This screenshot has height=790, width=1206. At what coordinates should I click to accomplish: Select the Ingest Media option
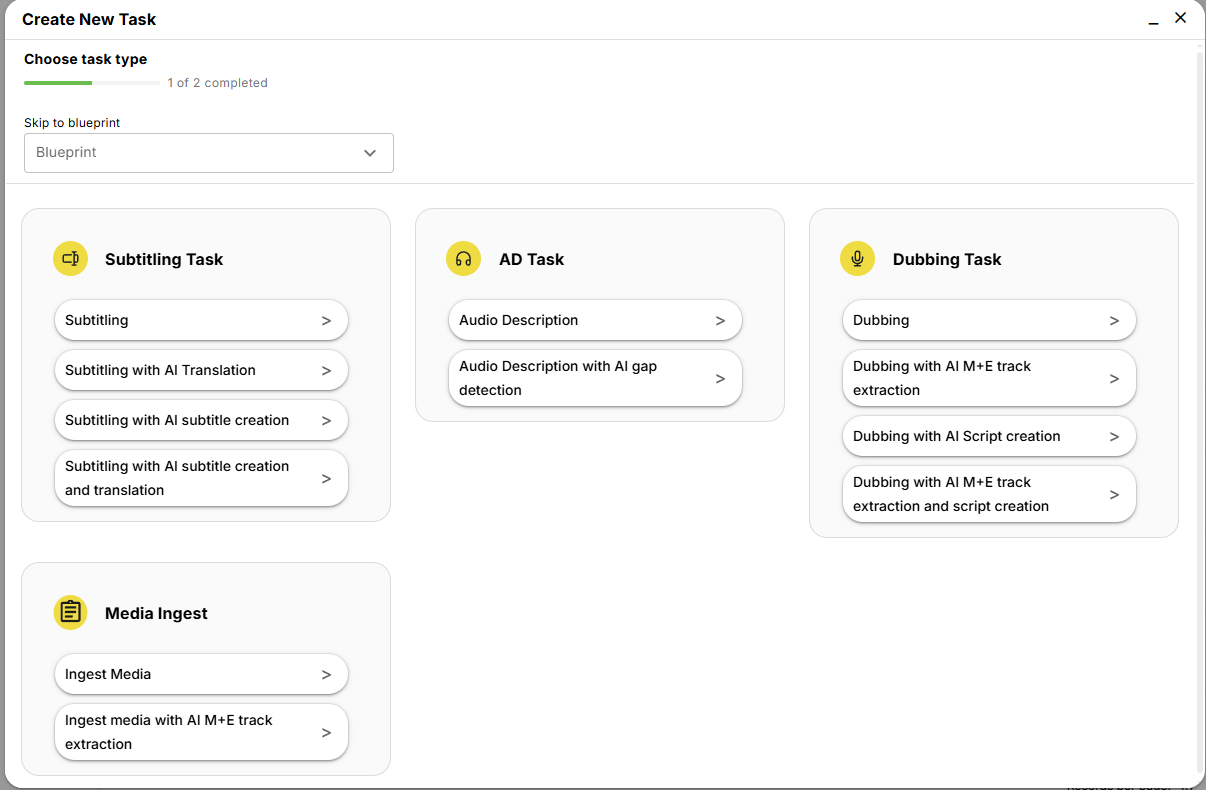point(200,674)
